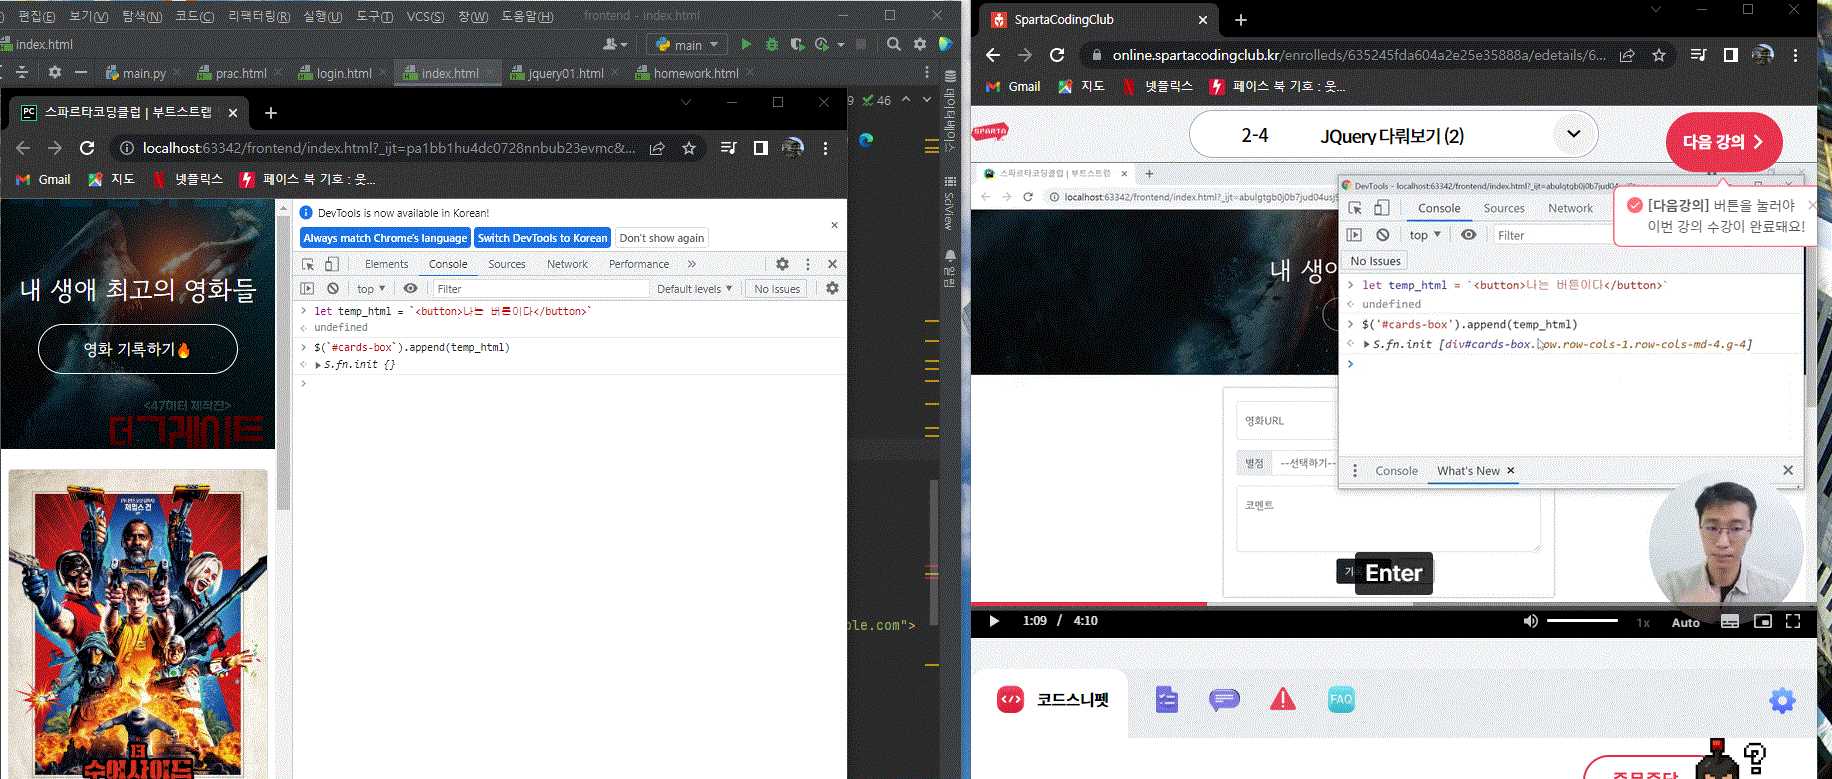Open the chat bubble icon below the video

click(1224, 699)
